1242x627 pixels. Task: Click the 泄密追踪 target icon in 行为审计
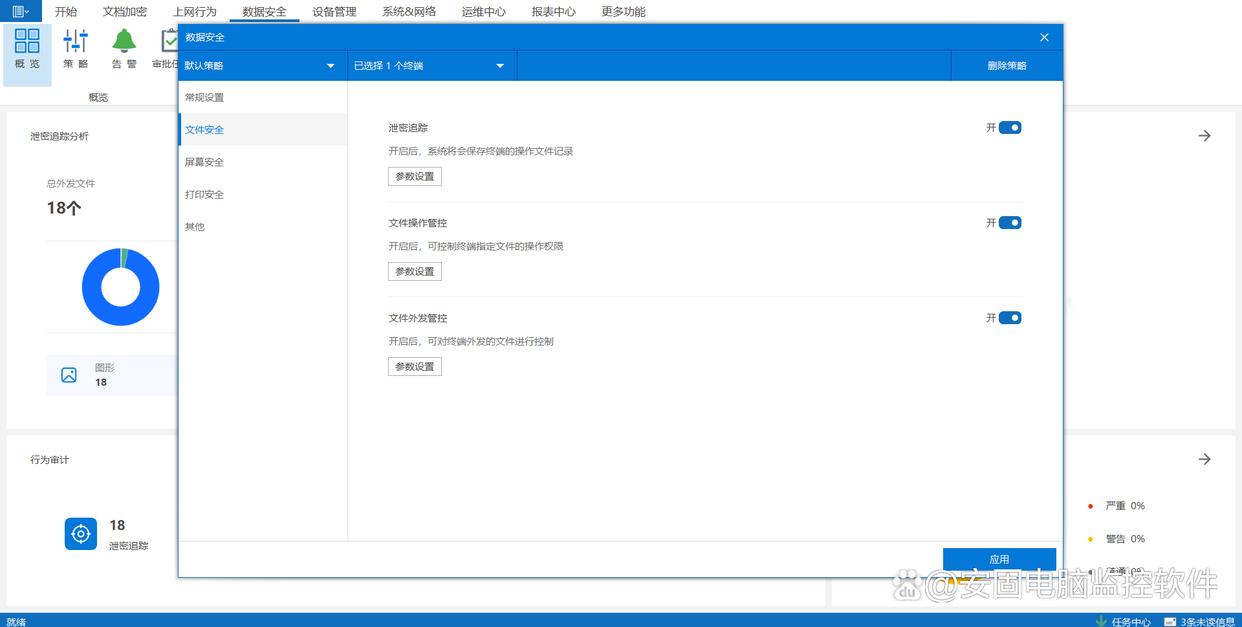coord(81,533)
